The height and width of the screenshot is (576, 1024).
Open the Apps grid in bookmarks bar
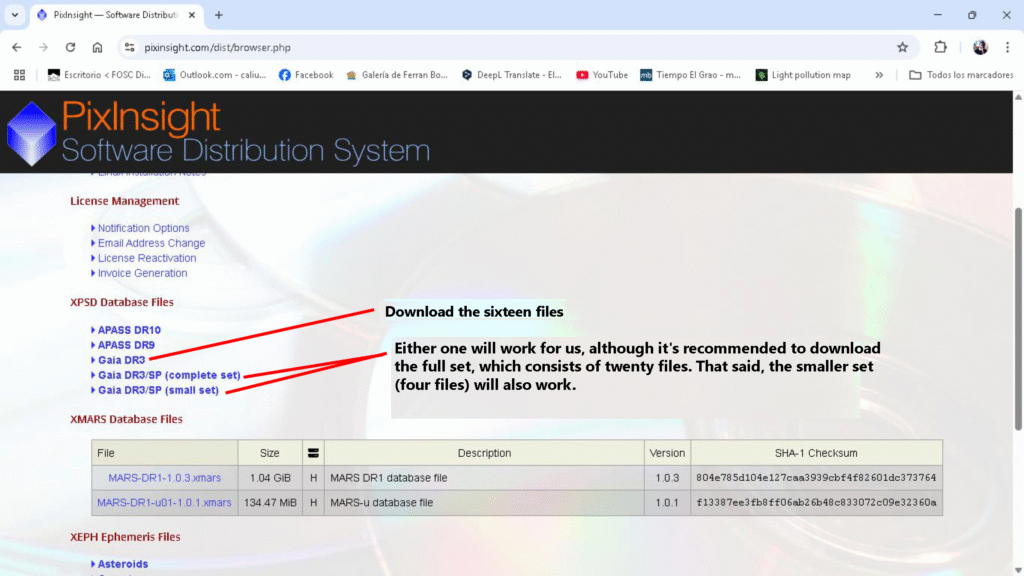20,75
